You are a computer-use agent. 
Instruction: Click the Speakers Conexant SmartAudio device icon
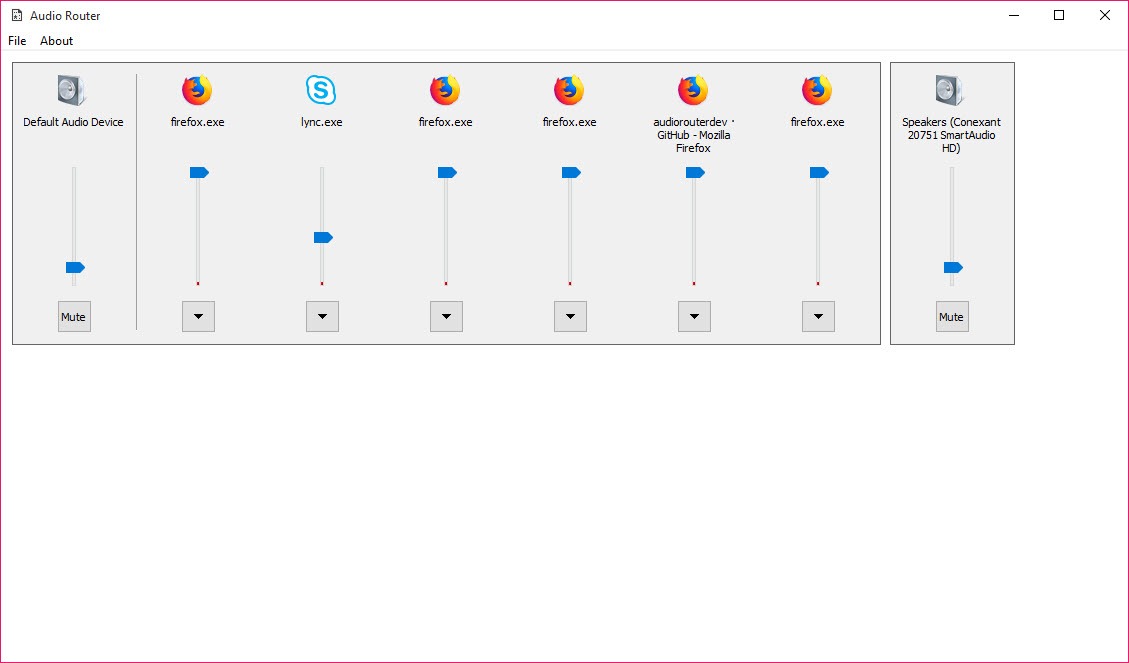(x=950, y=91)
